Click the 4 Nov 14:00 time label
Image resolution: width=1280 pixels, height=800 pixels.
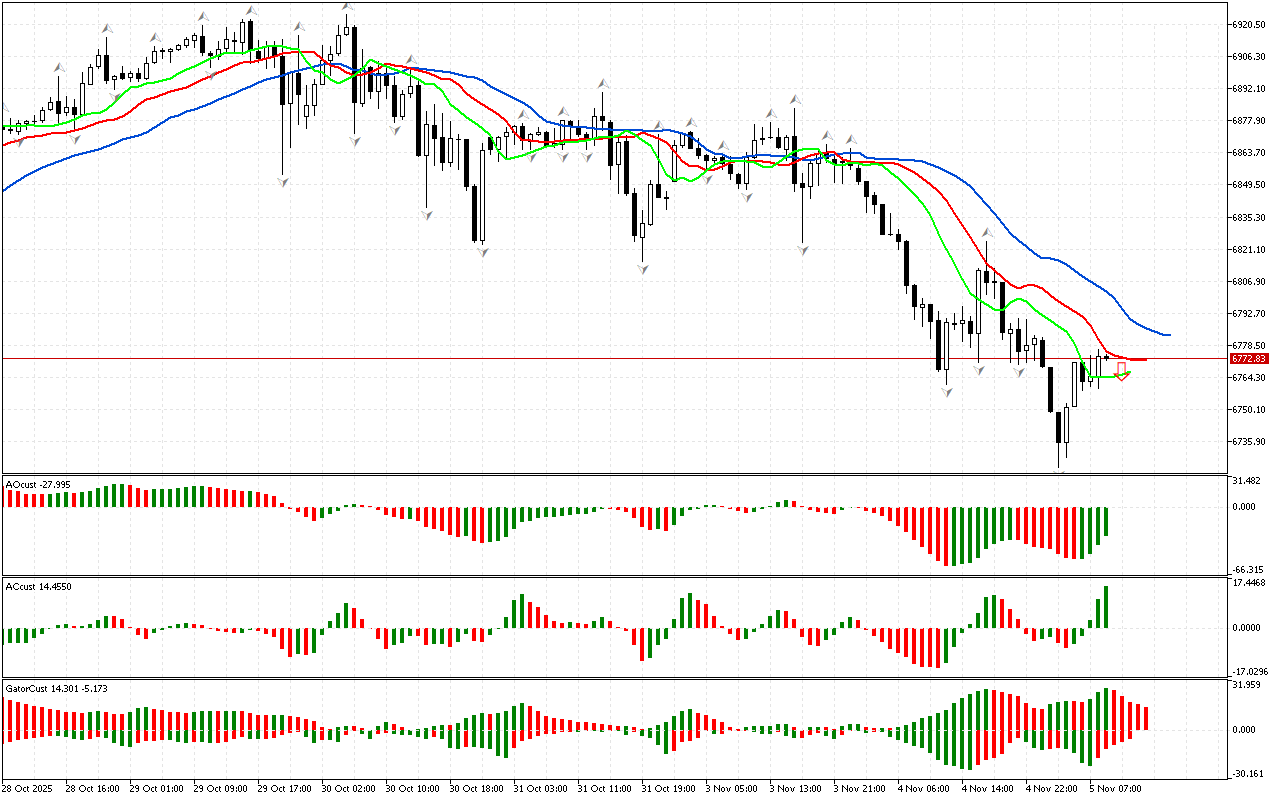tap(986, 789)
